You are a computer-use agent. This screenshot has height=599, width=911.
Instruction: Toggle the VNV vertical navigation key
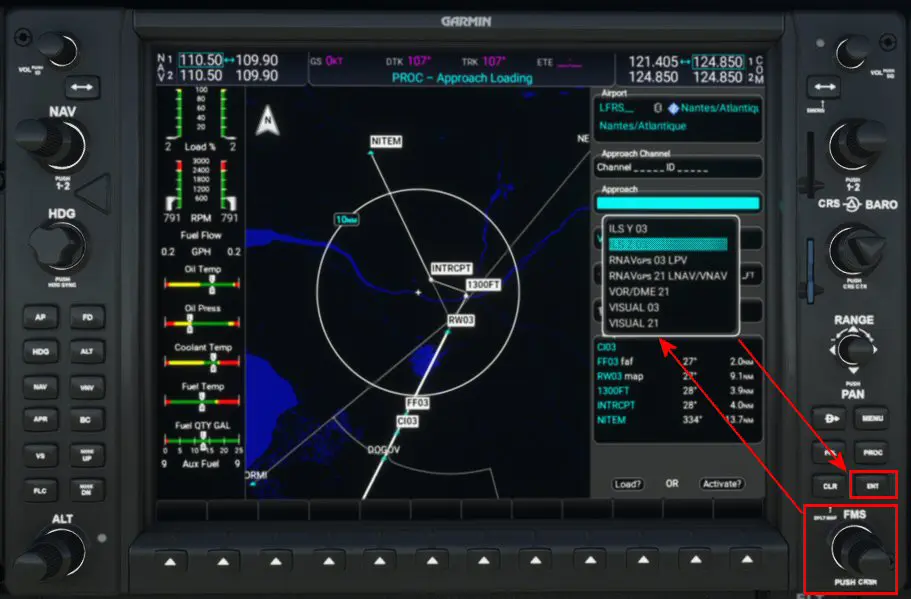tap(87, 387)
